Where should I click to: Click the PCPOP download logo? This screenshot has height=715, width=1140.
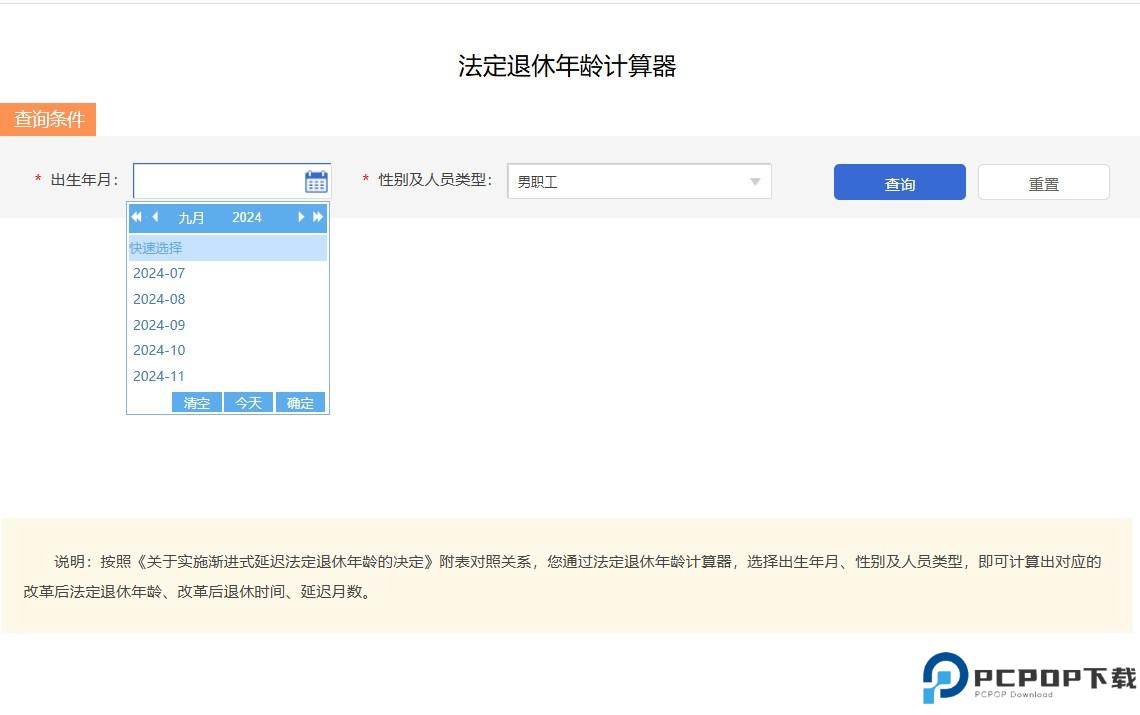click(1030, 677)
